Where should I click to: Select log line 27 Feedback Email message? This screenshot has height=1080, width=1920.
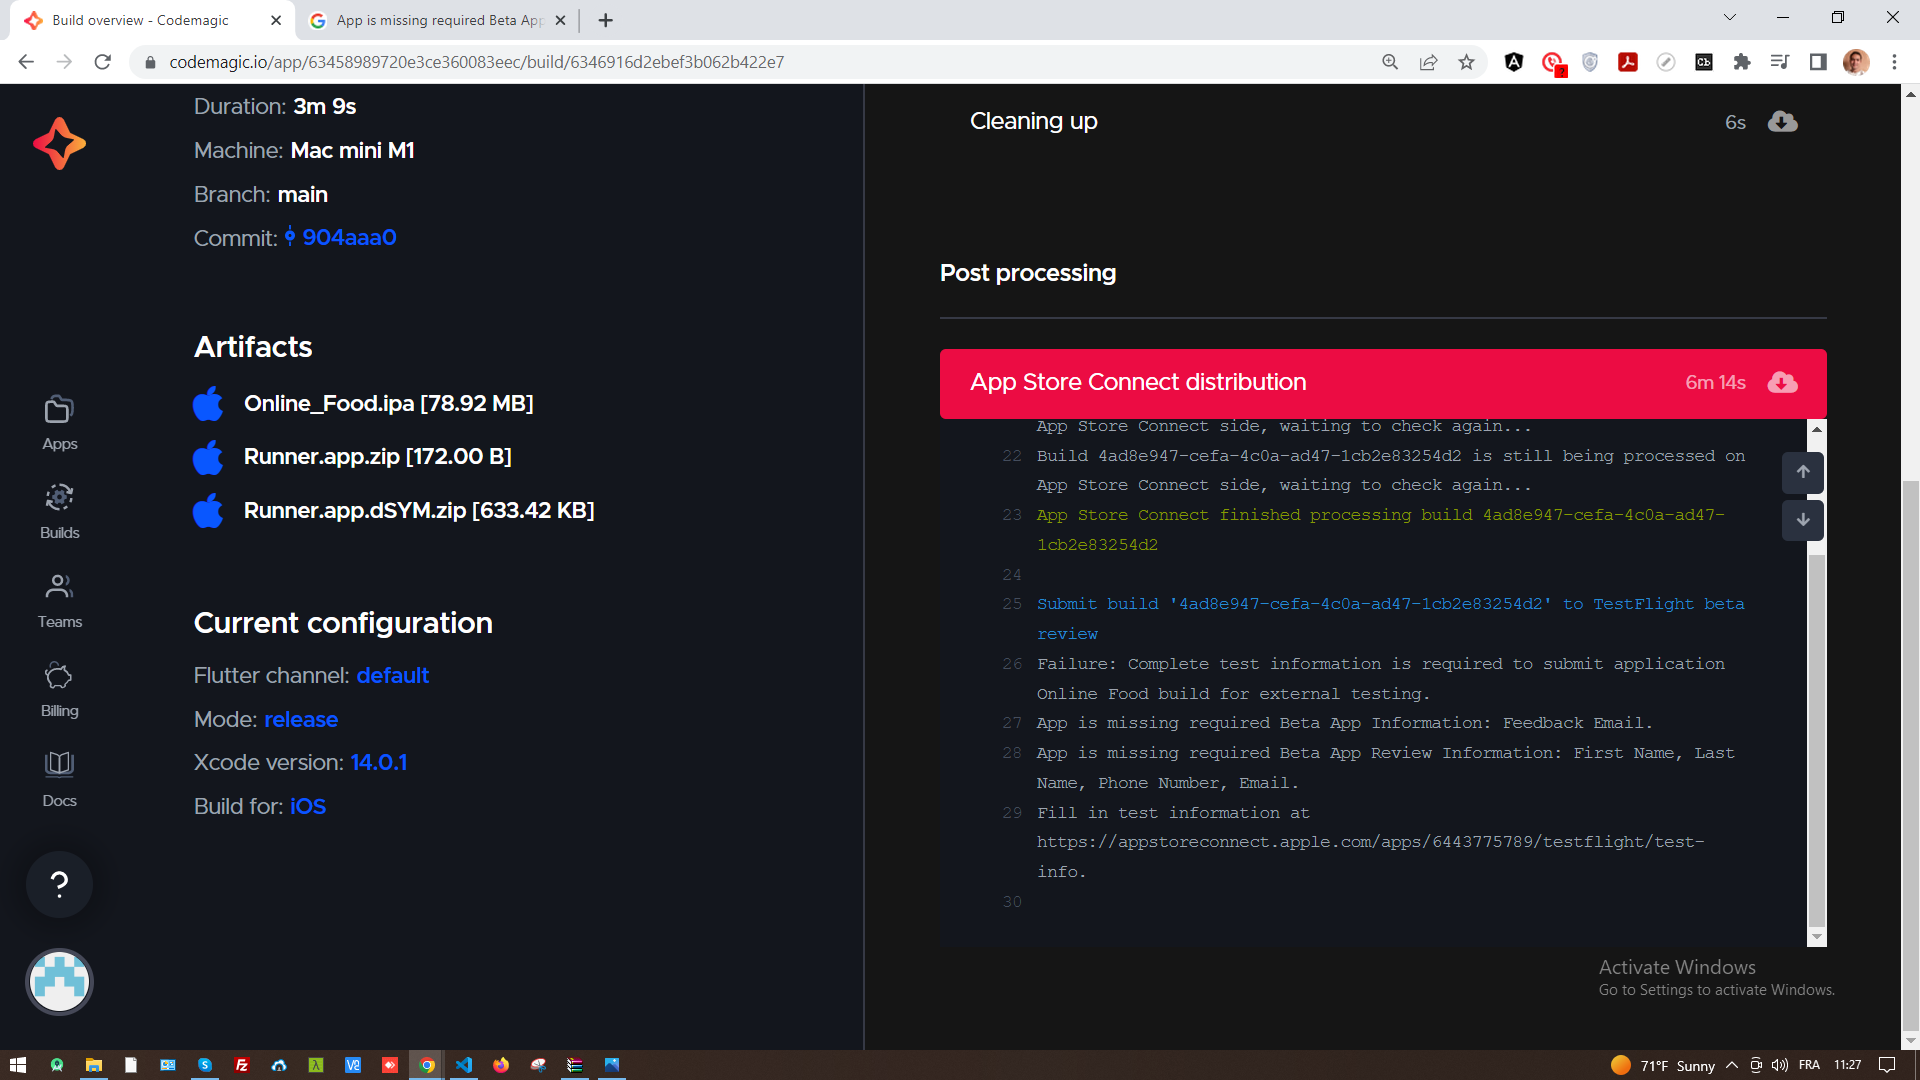1345,723
